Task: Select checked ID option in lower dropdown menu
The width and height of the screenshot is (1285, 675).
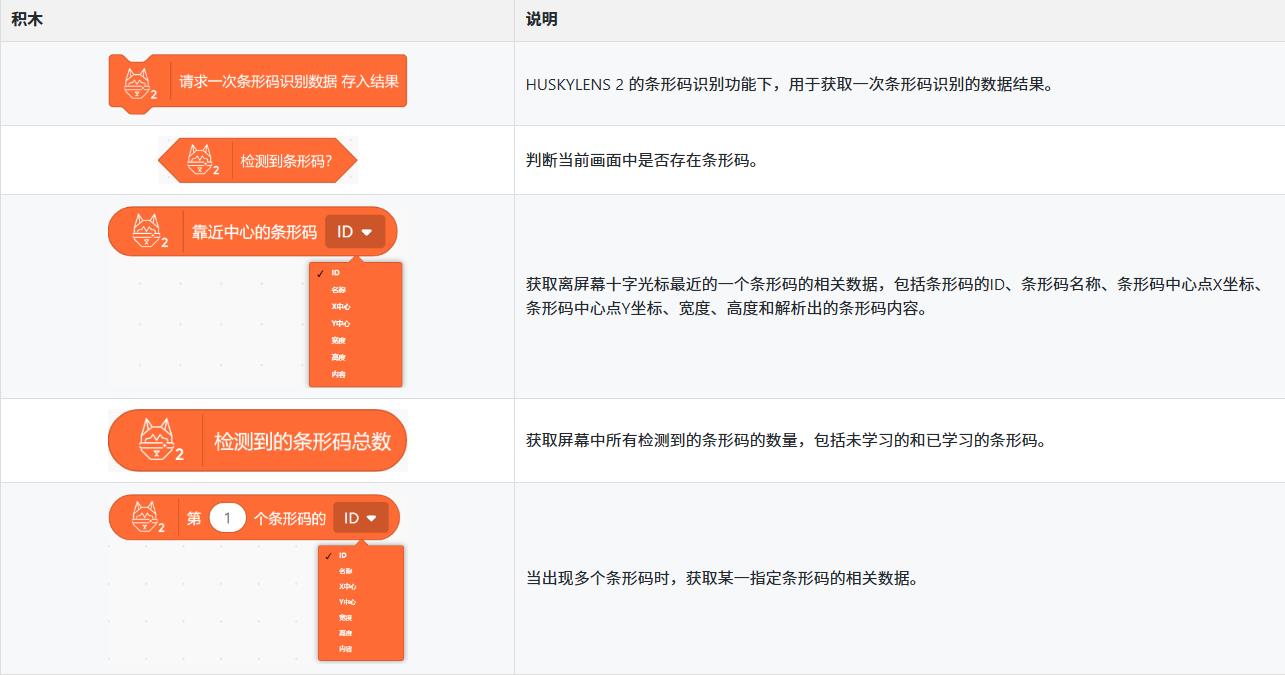Action: (342, 555)
